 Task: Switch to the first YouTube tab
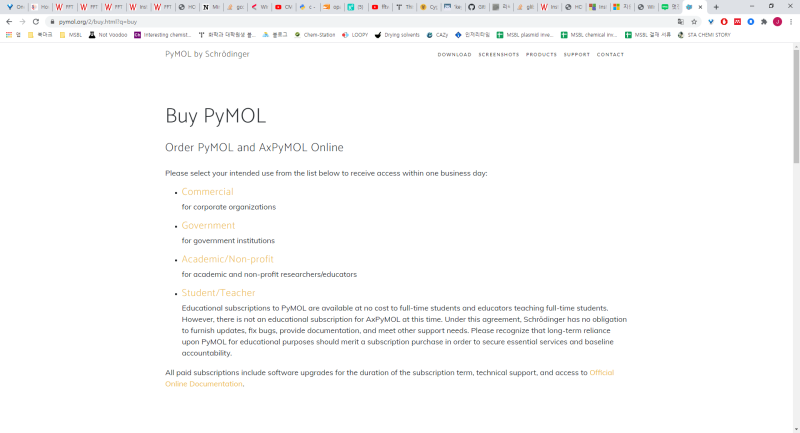(x=283, y=7)
